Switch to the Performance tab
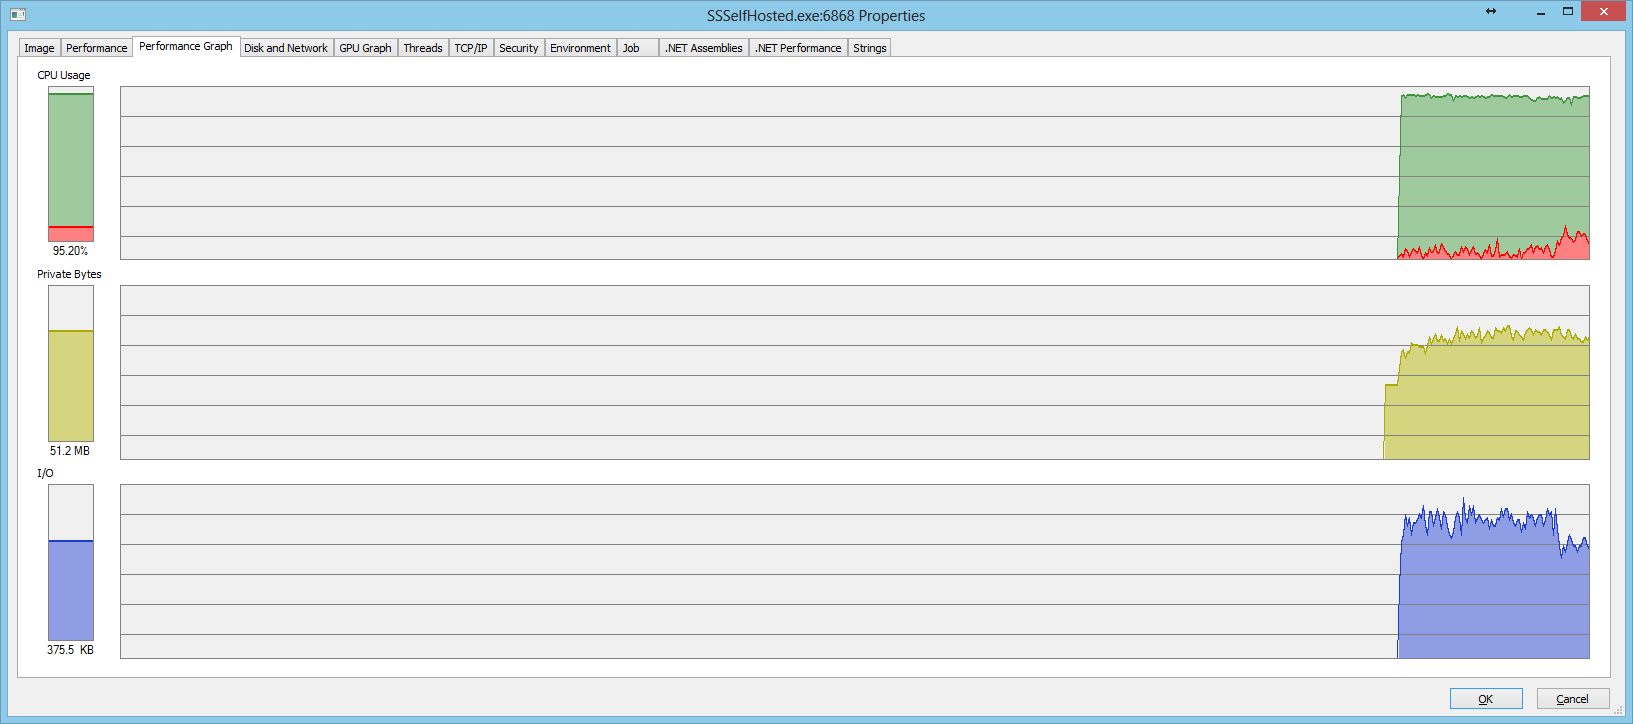 click(96, 48)
